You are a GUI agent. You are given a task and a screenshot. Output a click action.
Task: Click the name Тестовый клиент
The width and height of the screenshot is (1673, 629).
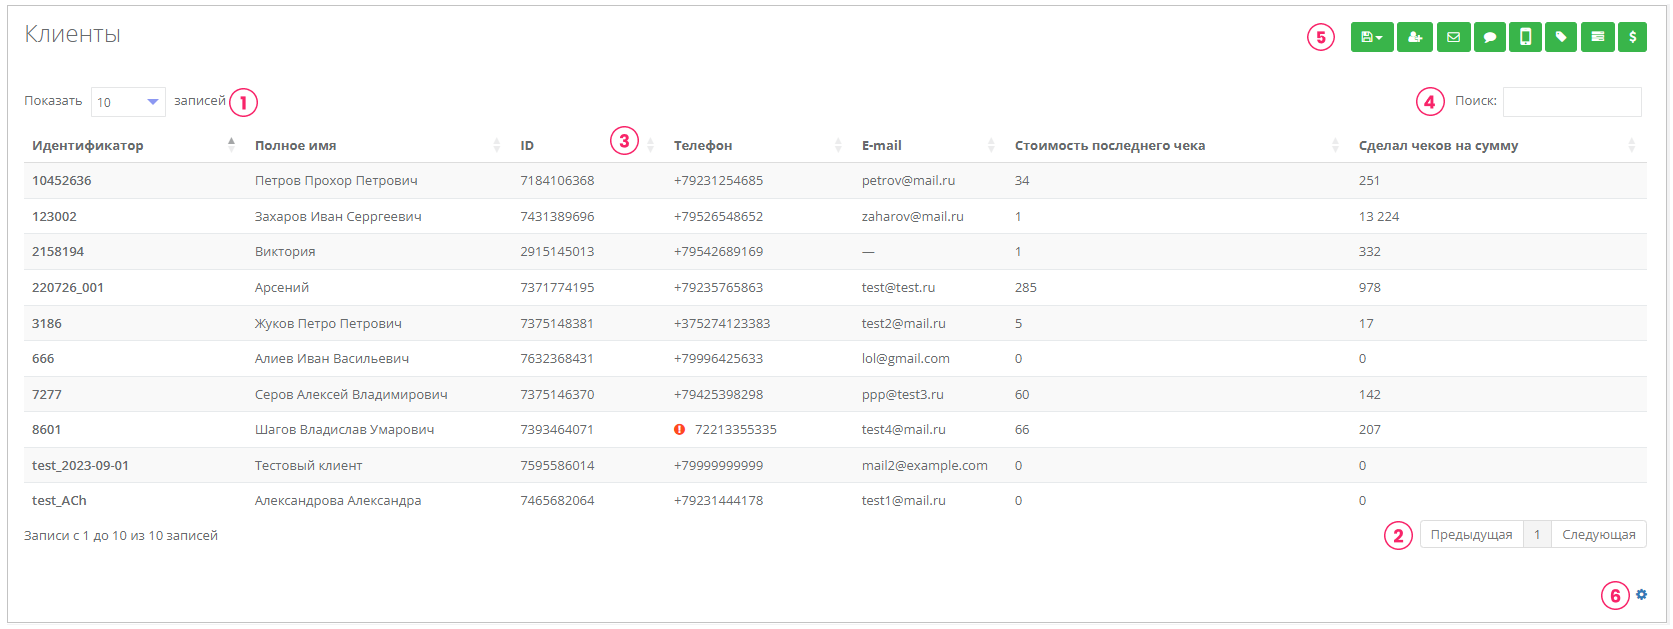tap(309, 465)
